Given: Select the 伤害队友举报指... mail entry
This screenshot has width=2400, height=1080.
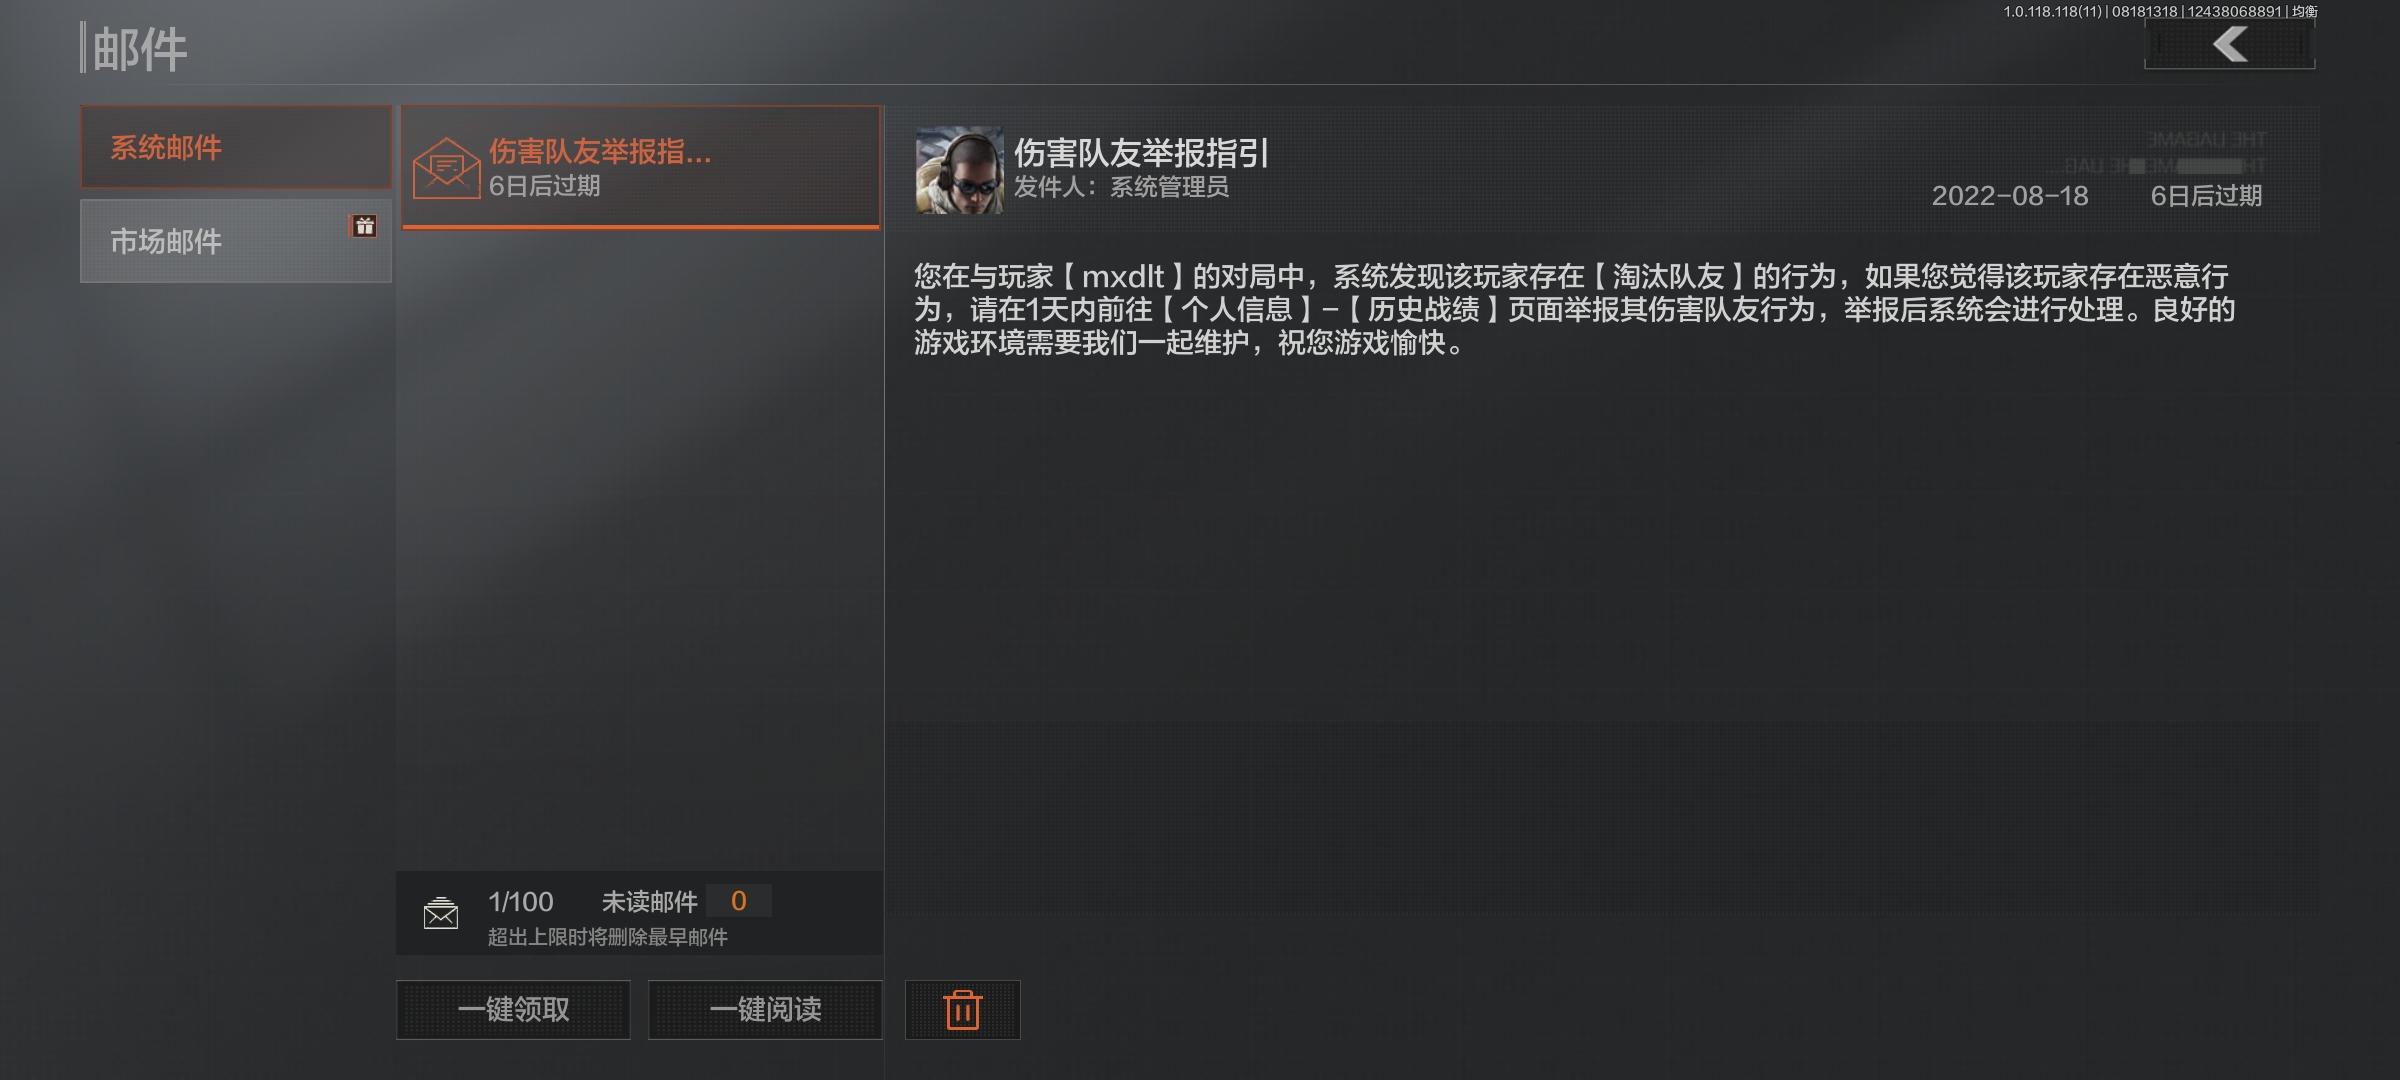Looking at the screenshot, I should point(641,167).
